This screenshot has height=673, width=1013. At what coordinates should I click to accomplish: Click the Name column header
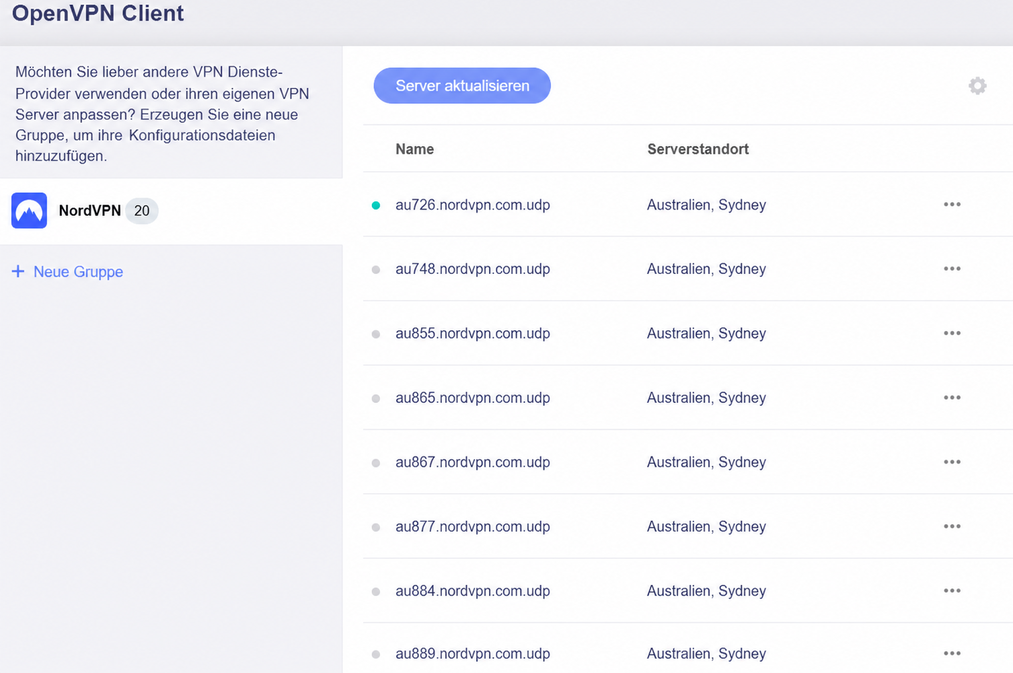(x=415, y=149)
